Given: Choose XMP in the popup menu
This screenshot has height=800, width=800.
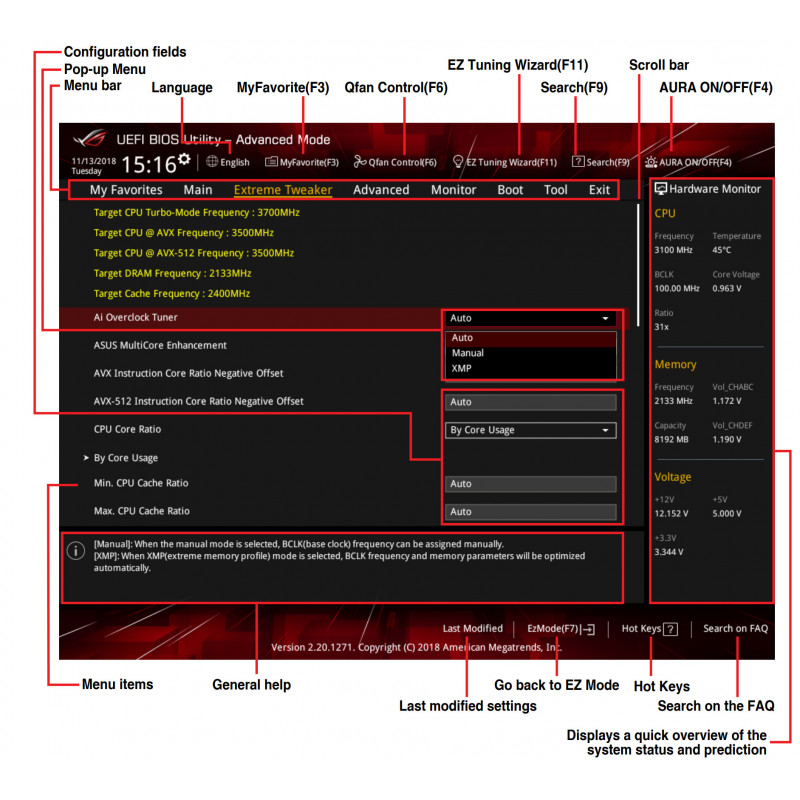Looking at the screenshot, I should [x=531, y=368].
